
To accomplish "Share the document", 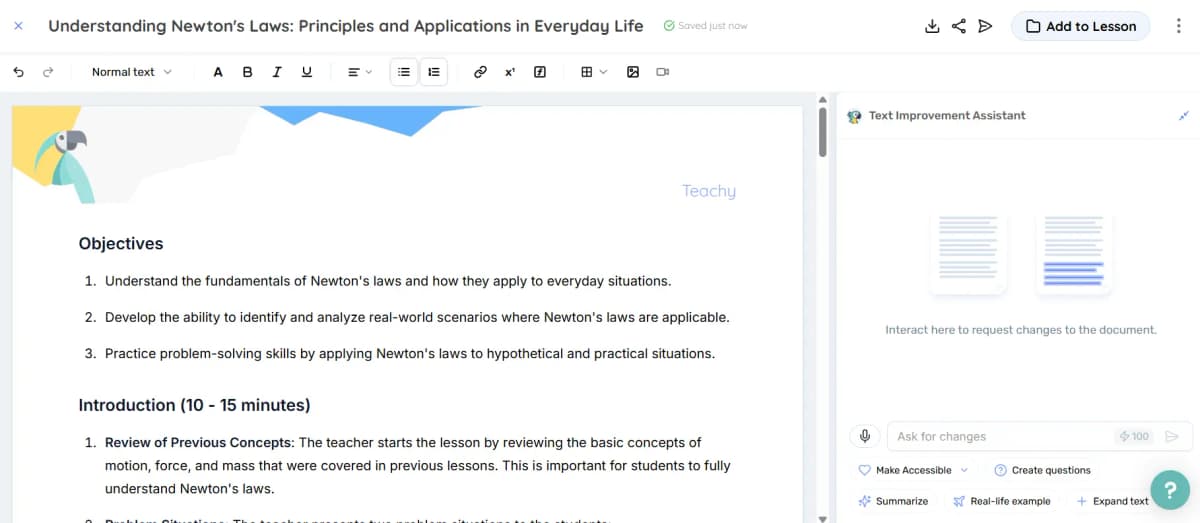I will 959,26.
